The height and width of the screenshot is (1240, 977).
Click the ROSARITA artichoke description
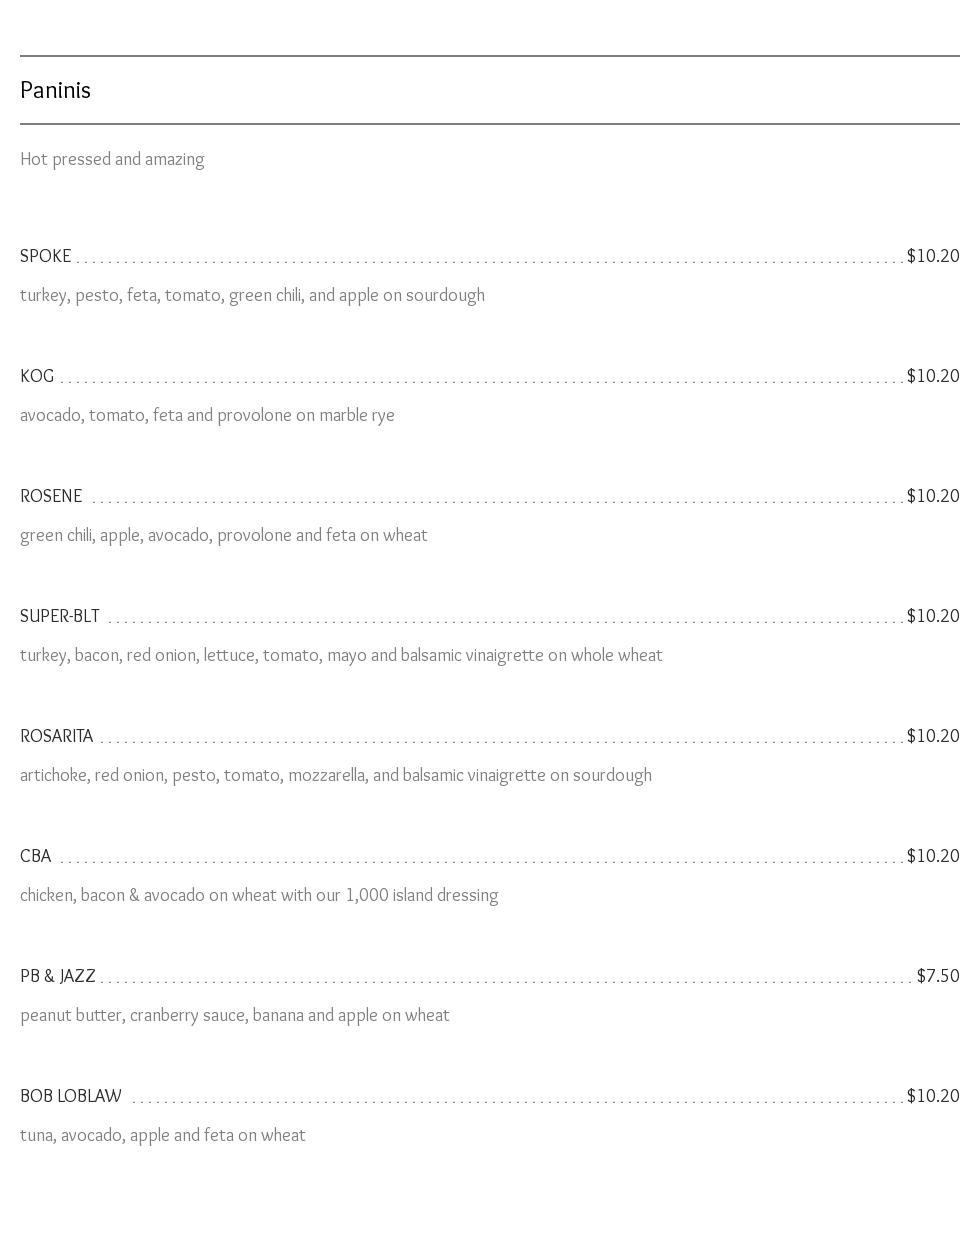click(336, 775)
